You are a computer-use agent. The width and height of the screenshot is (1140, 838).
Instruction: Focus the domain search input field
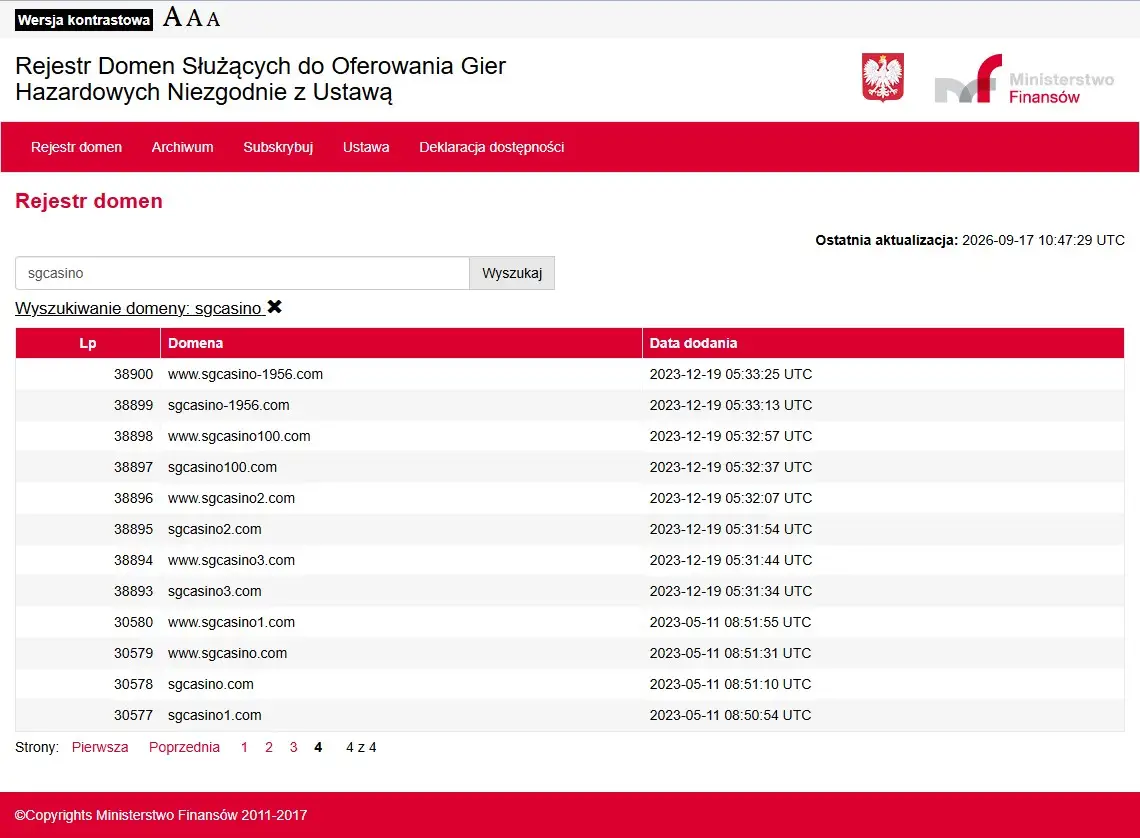point(242,273)
